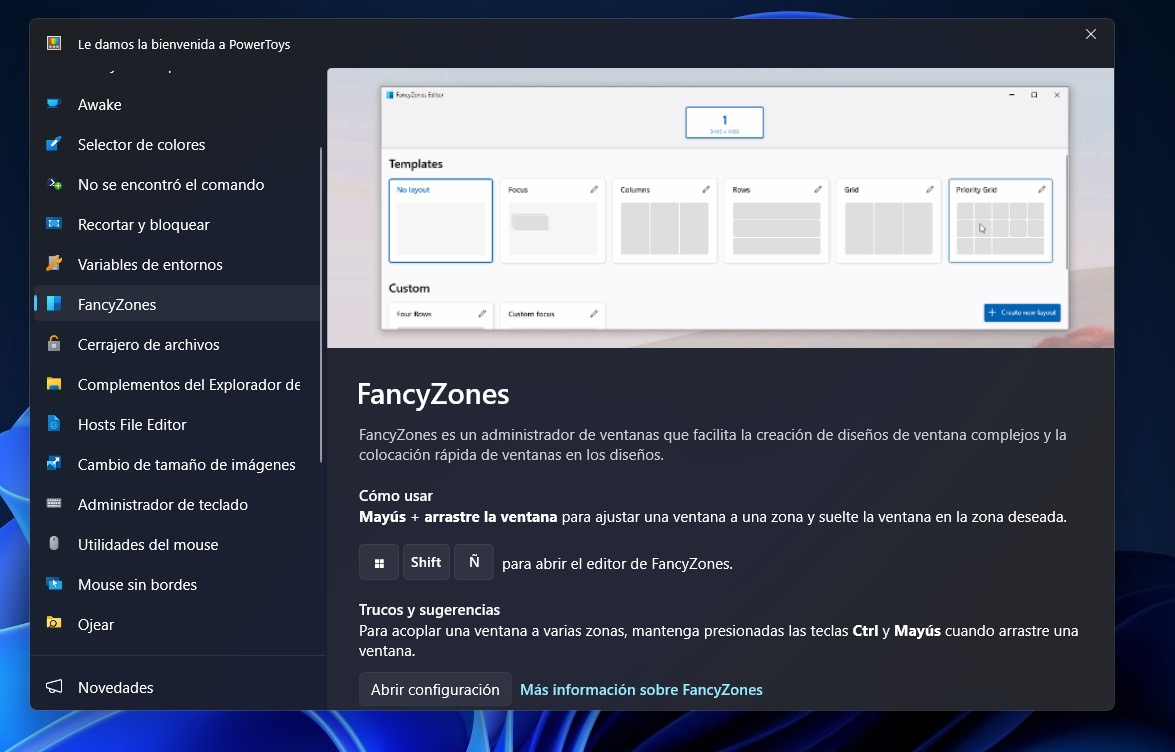This screenshot has height=752, width=1175.
Task: Open Utilidades del mouse page
Action: point(177,544)
